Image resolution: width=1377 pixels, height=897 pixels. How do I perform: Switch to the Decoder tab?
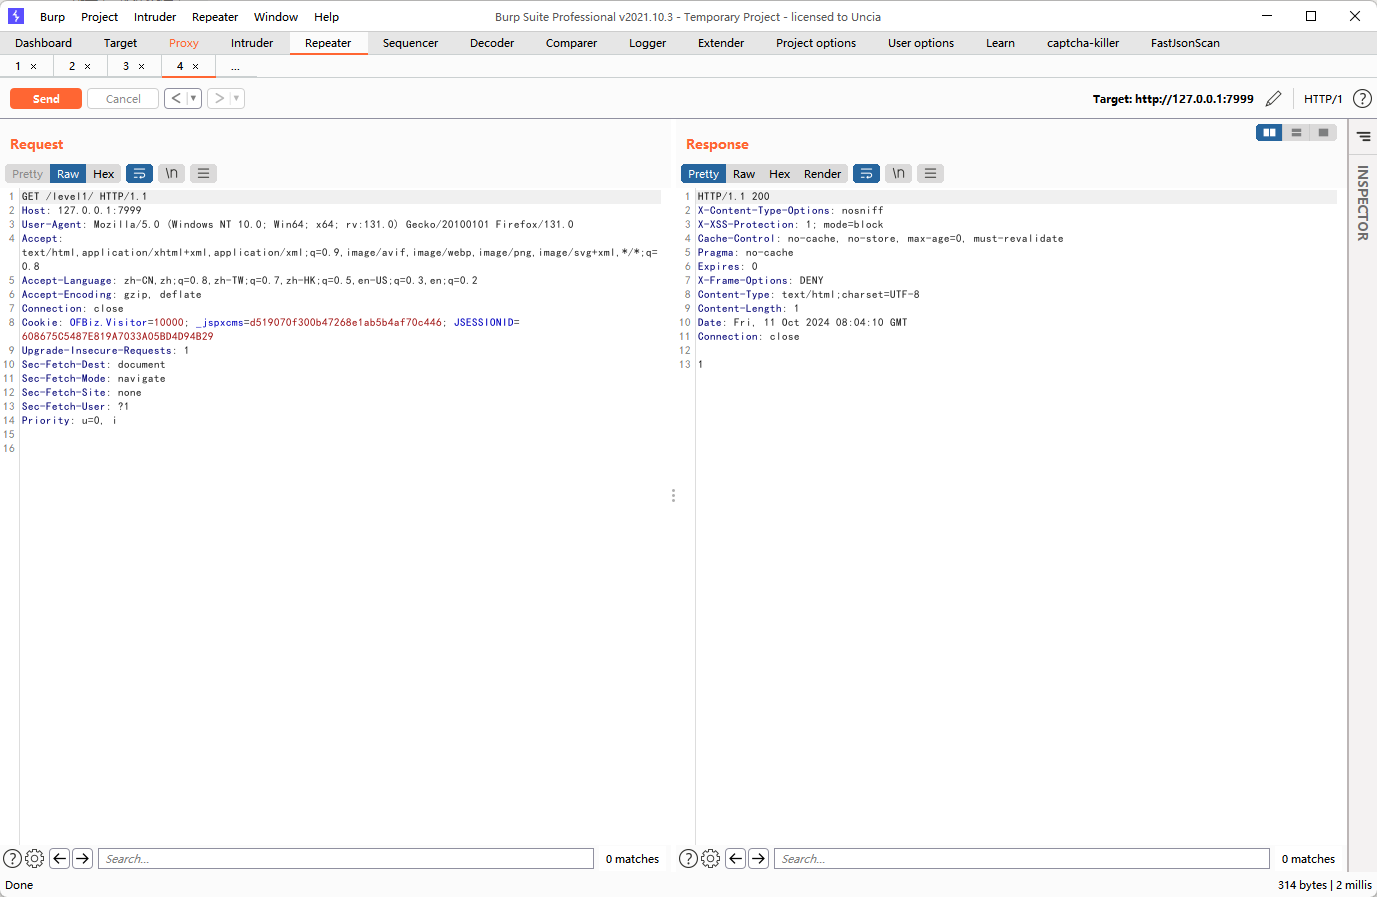[x=492, y=43]
